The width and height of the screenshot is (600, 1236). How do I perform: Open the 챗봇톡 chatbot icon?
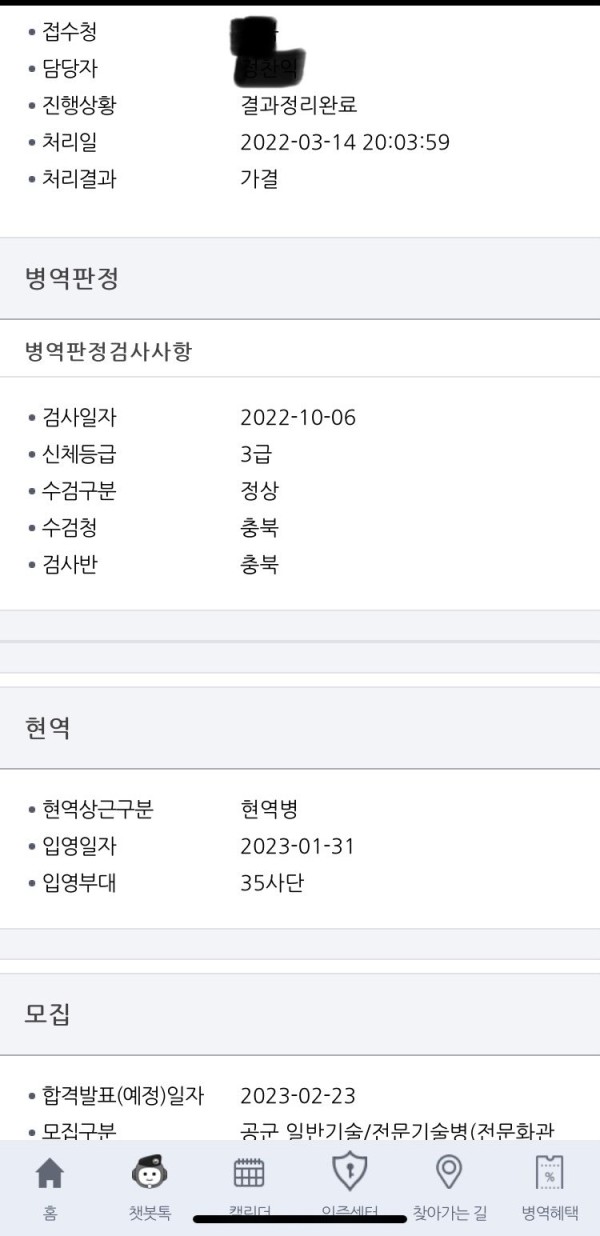coord(149,1171)
